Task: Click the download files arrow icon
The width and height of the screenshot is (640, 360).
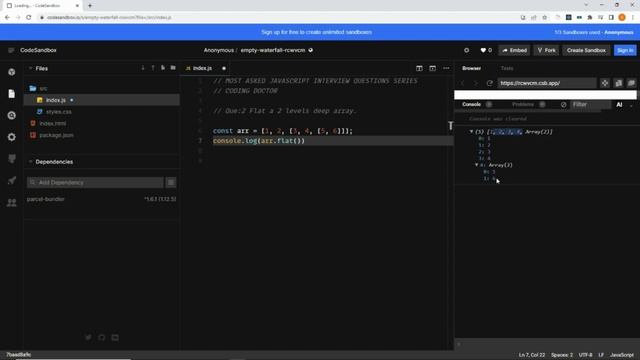Action: (x=143, y=68)
